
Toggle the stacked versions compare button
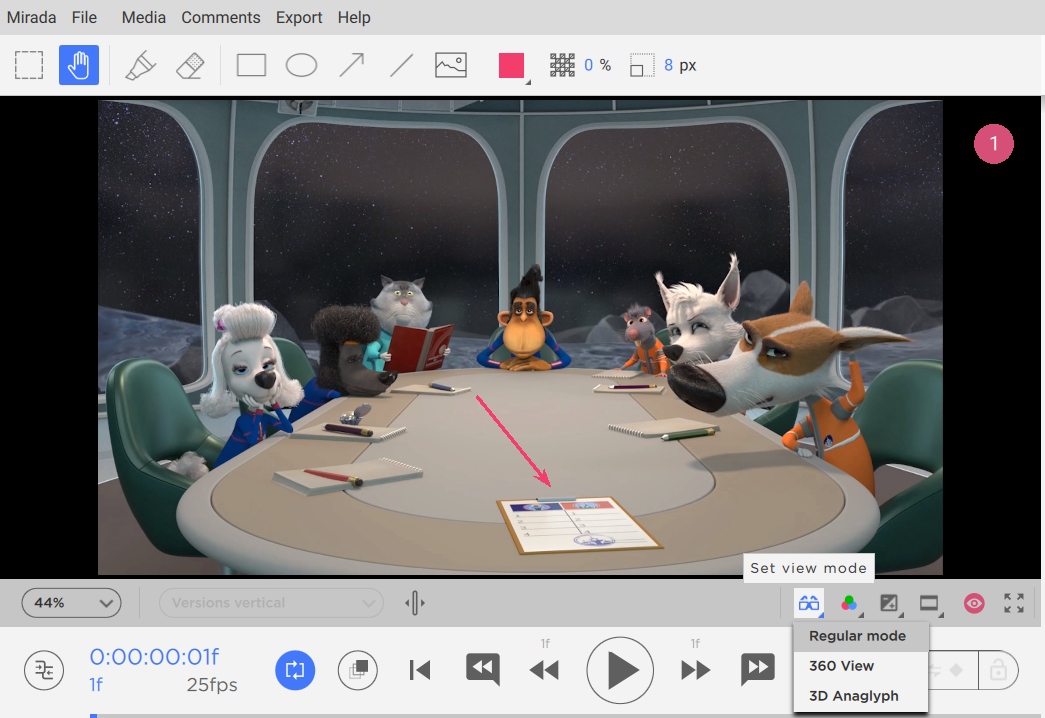click(x=358, y=670)
